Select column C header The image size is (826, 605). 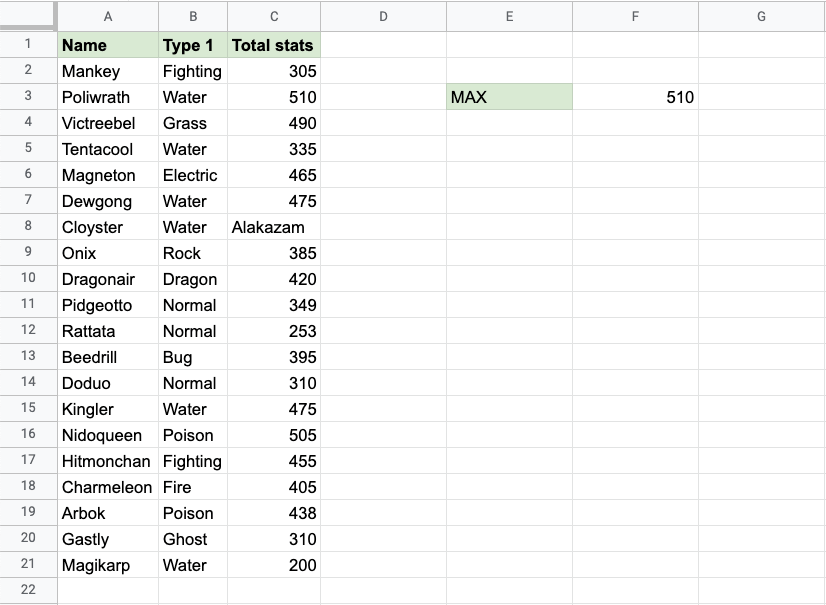coord(274,16)
